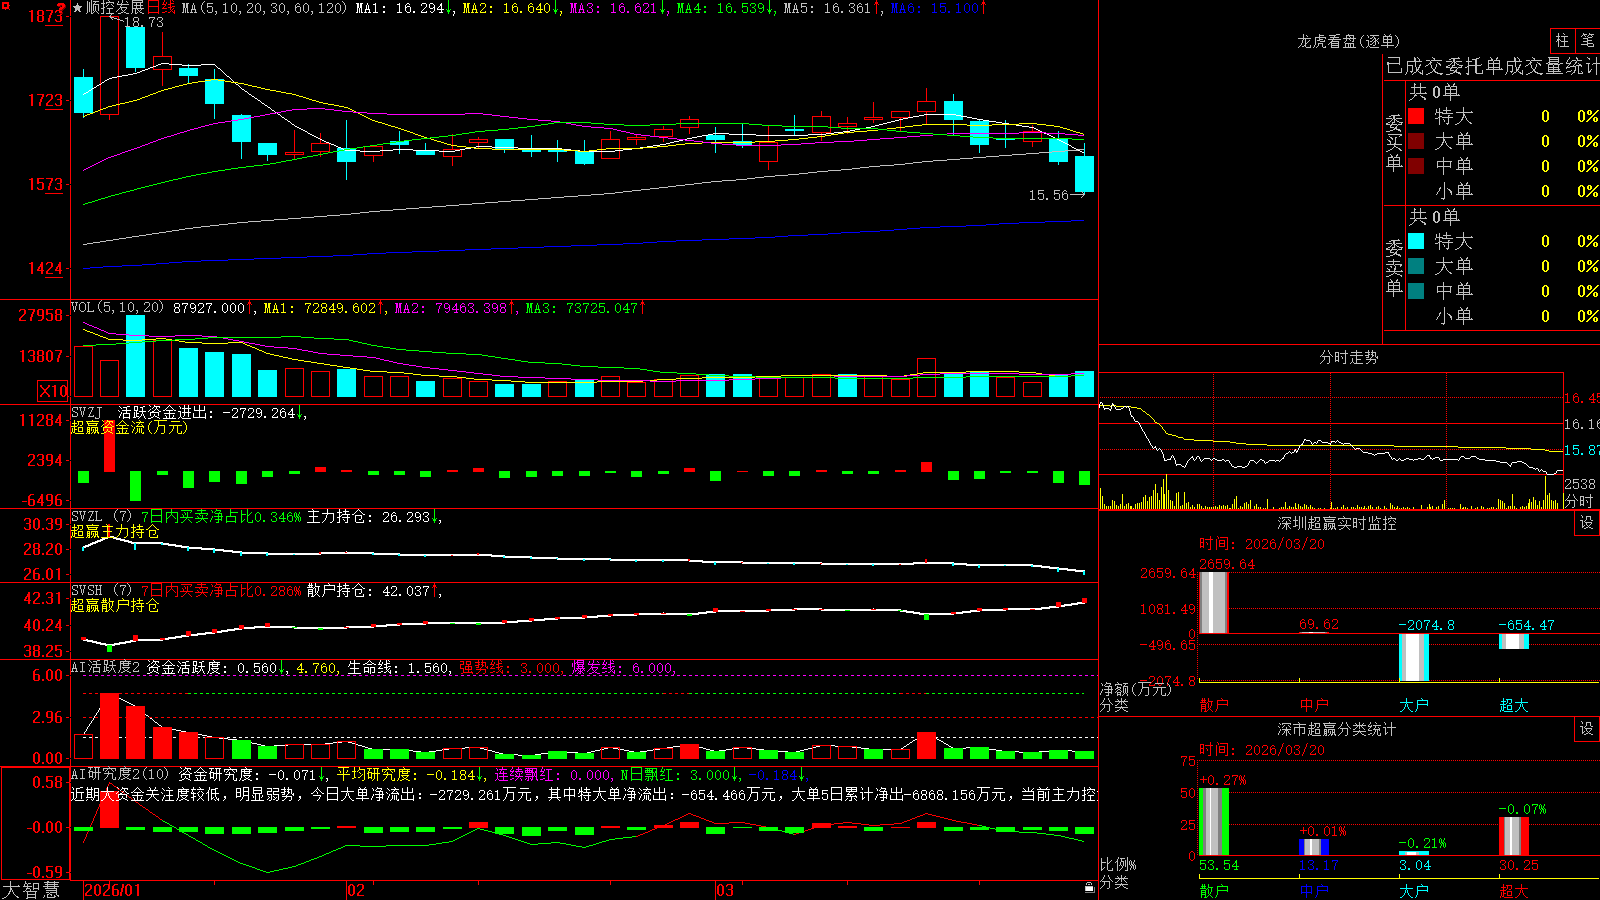Click the red question mark icon top-left
The image size is (1600, 900).
tap(61, 7)
